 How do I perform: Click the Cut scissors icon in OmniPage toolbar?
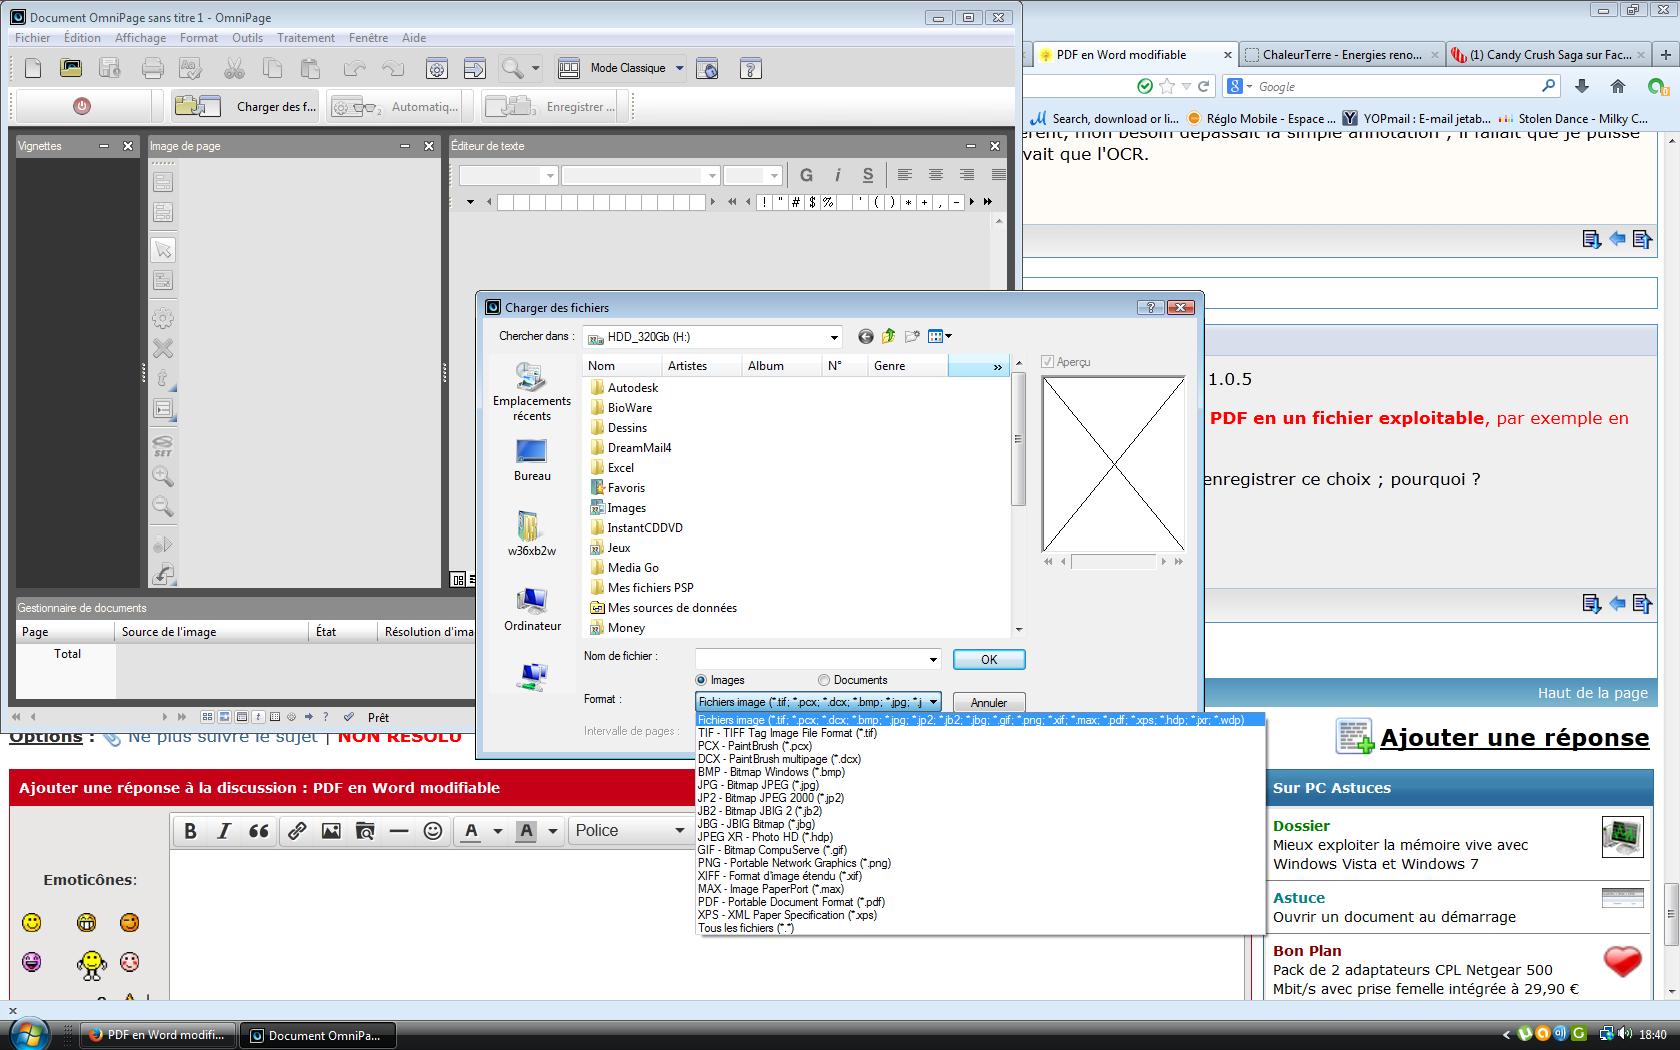pos(234,68)
